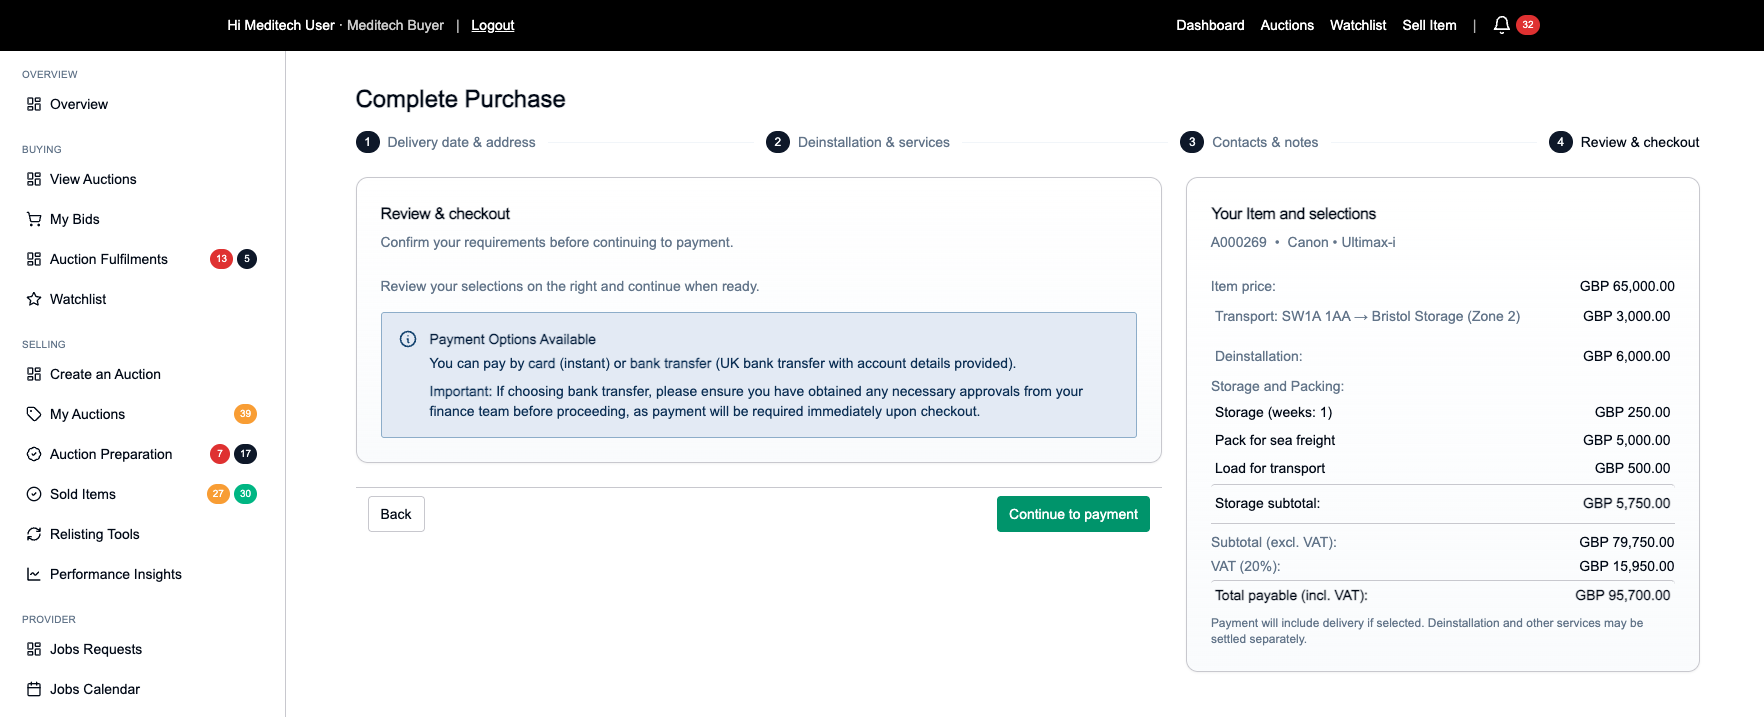Screen dimensions: 1764x717
Task: Click the red 32 notifications badge
Action: (1528, 25)
